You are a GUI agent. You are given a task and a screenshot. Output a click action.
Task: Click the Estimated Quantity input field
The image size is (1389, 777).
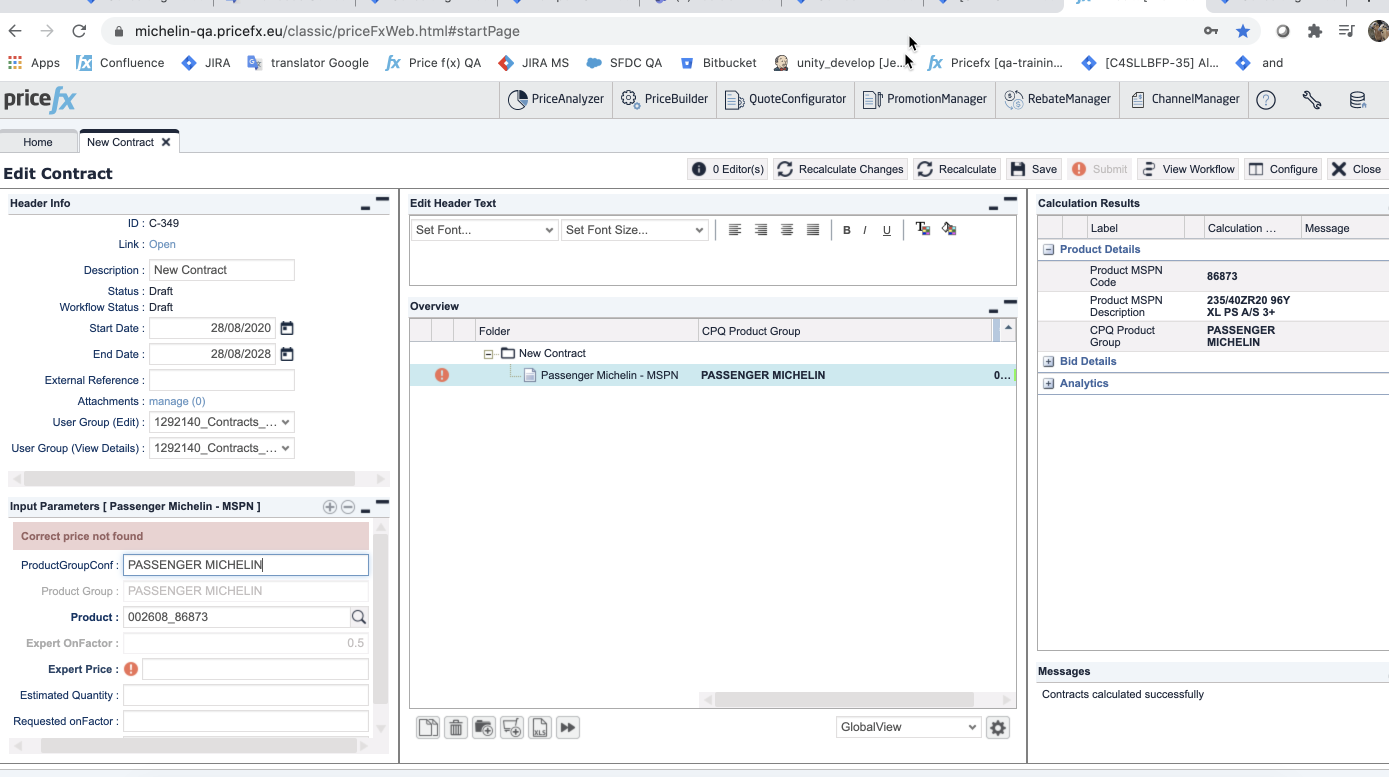245,695
